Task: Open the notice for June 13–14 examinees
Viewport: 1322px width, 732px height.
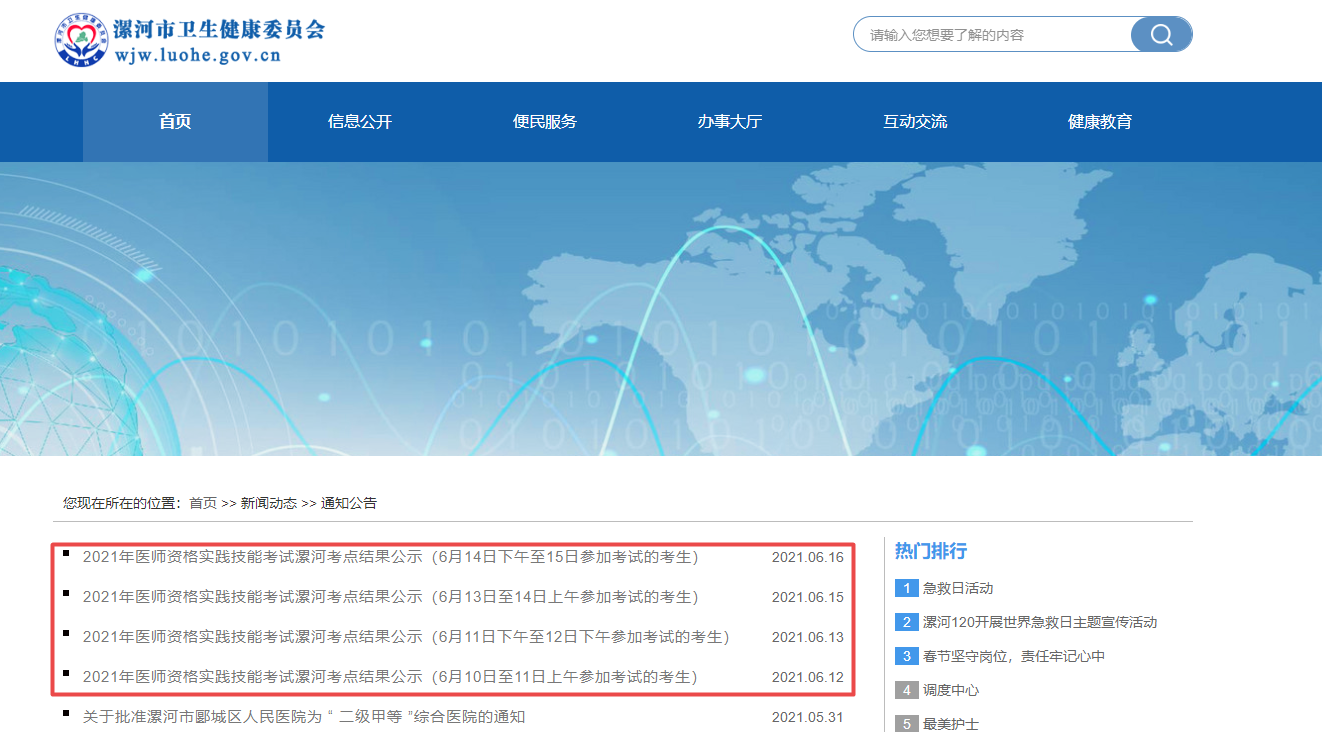Action: pos(390,597)
